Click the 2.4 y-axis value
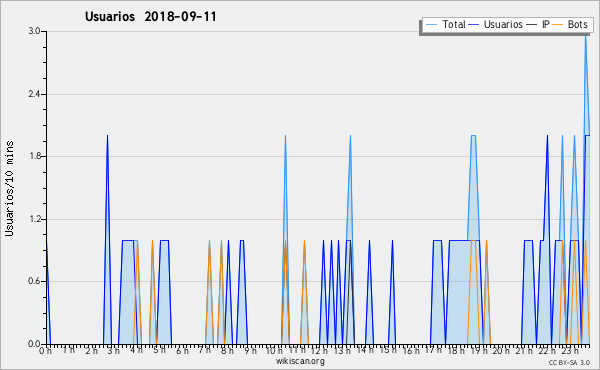The width and height of the screenshot is (600, 370). (34, 94)
